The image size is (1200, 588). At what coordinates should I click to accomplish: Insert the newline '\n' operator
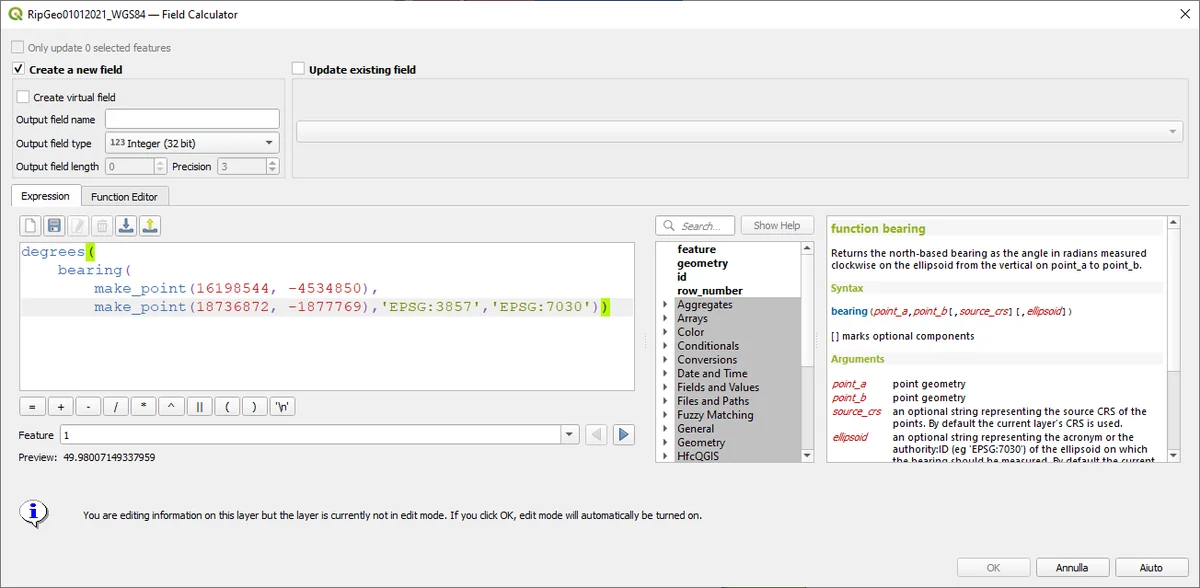click(x=282, y=407)
